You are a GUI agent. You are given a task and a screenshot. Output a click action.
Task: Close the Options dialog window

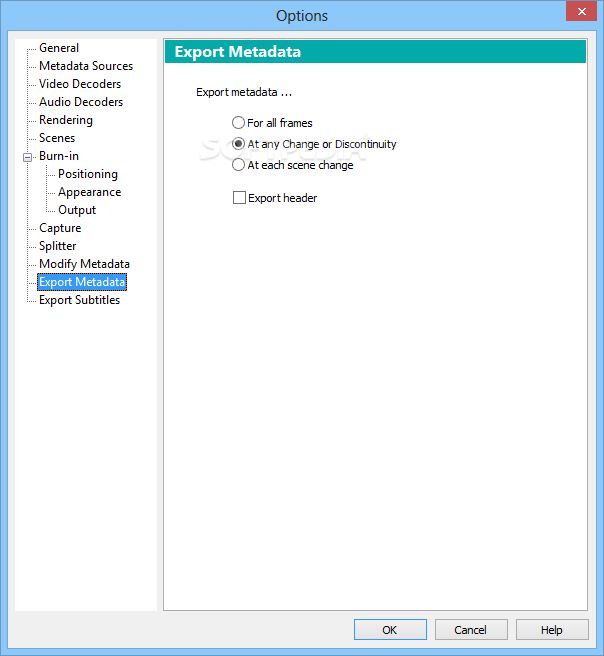pyautogui.click(x=581, y=11)
